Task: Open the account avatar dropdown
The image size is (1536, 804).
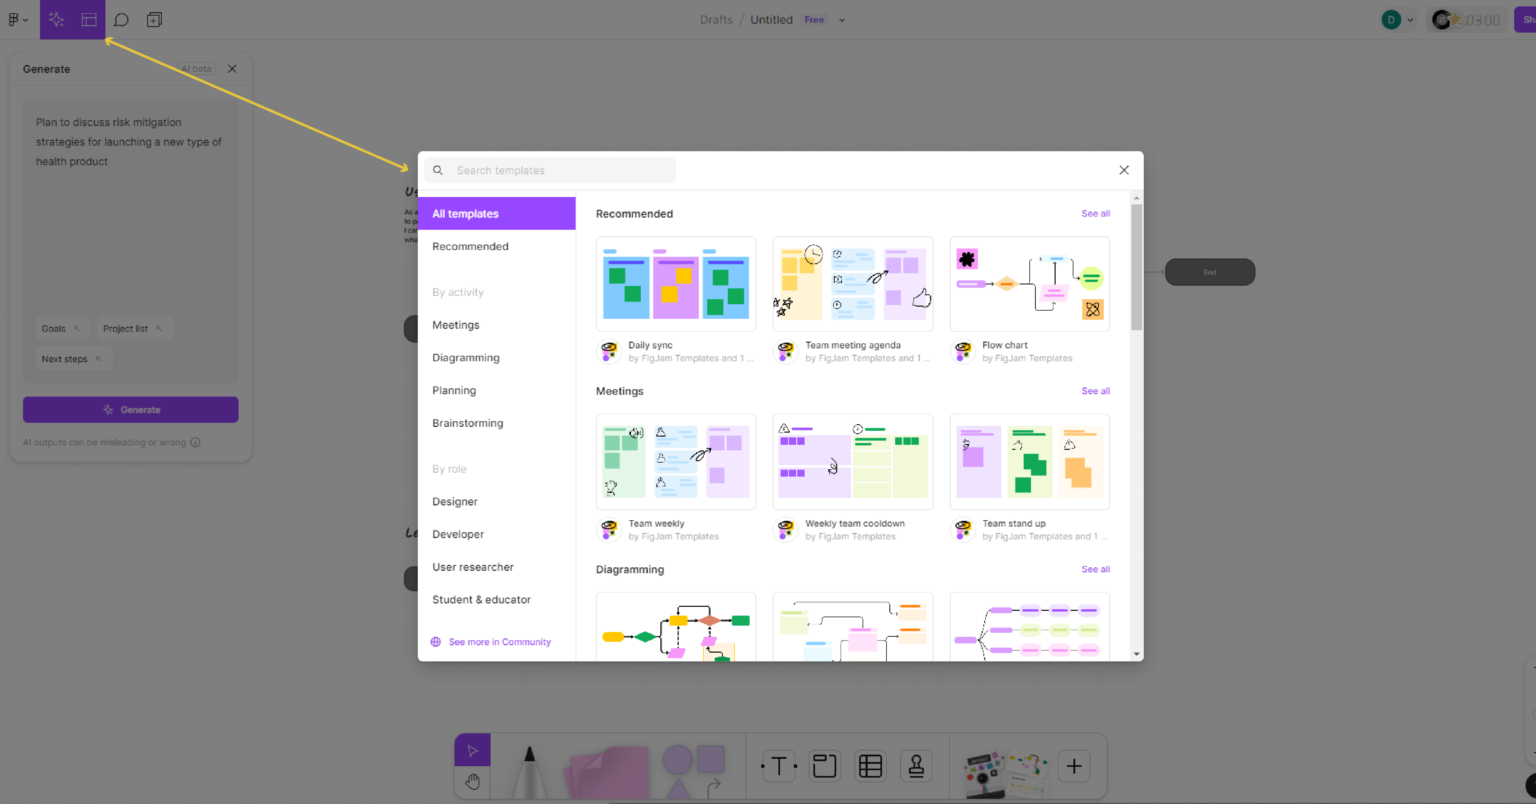Action: coord(1399,19)
